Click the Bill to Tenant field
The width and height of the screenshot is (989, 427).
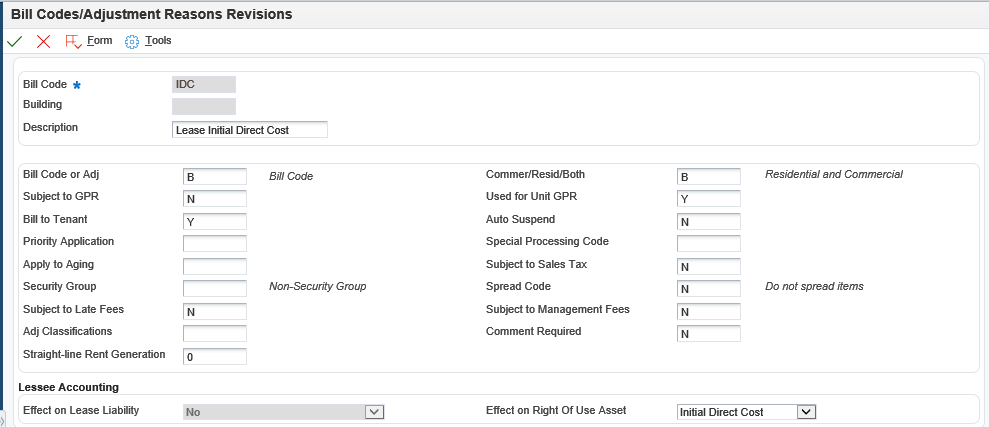pos(215,221)
